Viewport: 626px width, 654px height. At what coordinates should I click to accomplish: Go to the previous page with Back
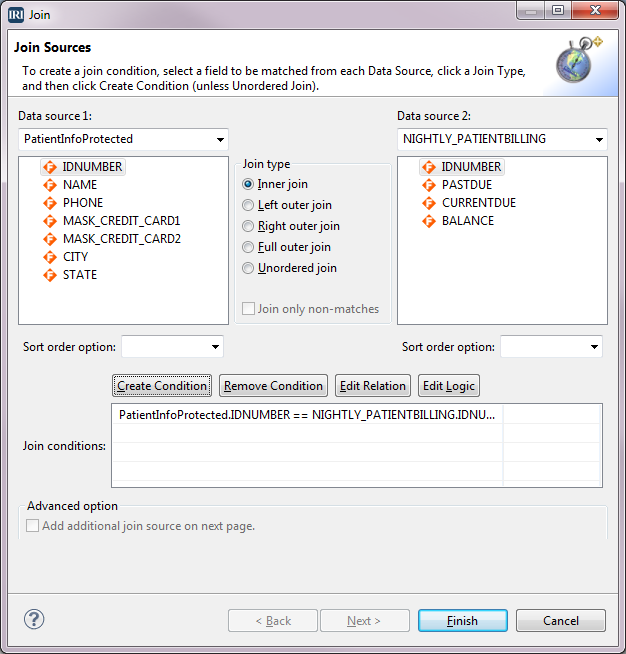pyautogui.click(x=273, y=621)
